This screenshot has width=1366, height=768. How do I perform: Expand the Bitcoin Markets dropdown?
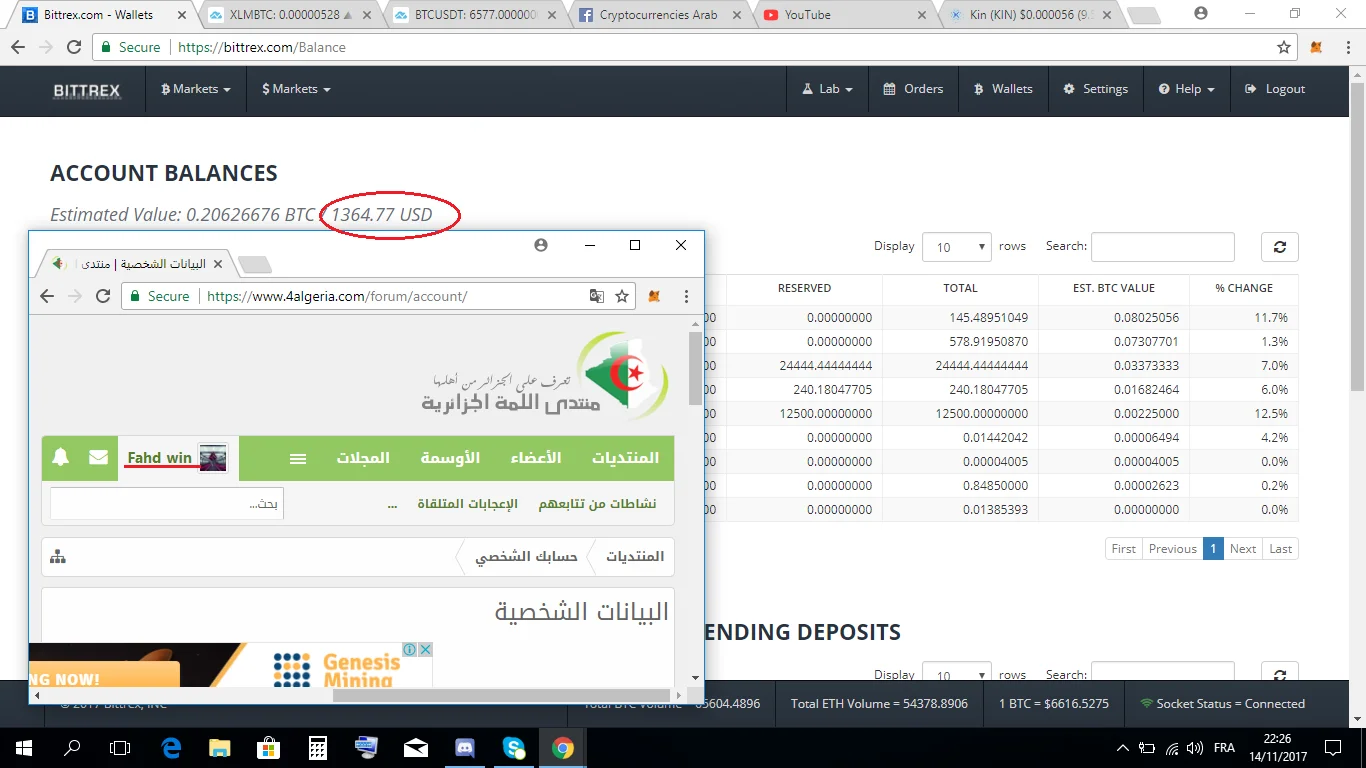coord(196,89)
